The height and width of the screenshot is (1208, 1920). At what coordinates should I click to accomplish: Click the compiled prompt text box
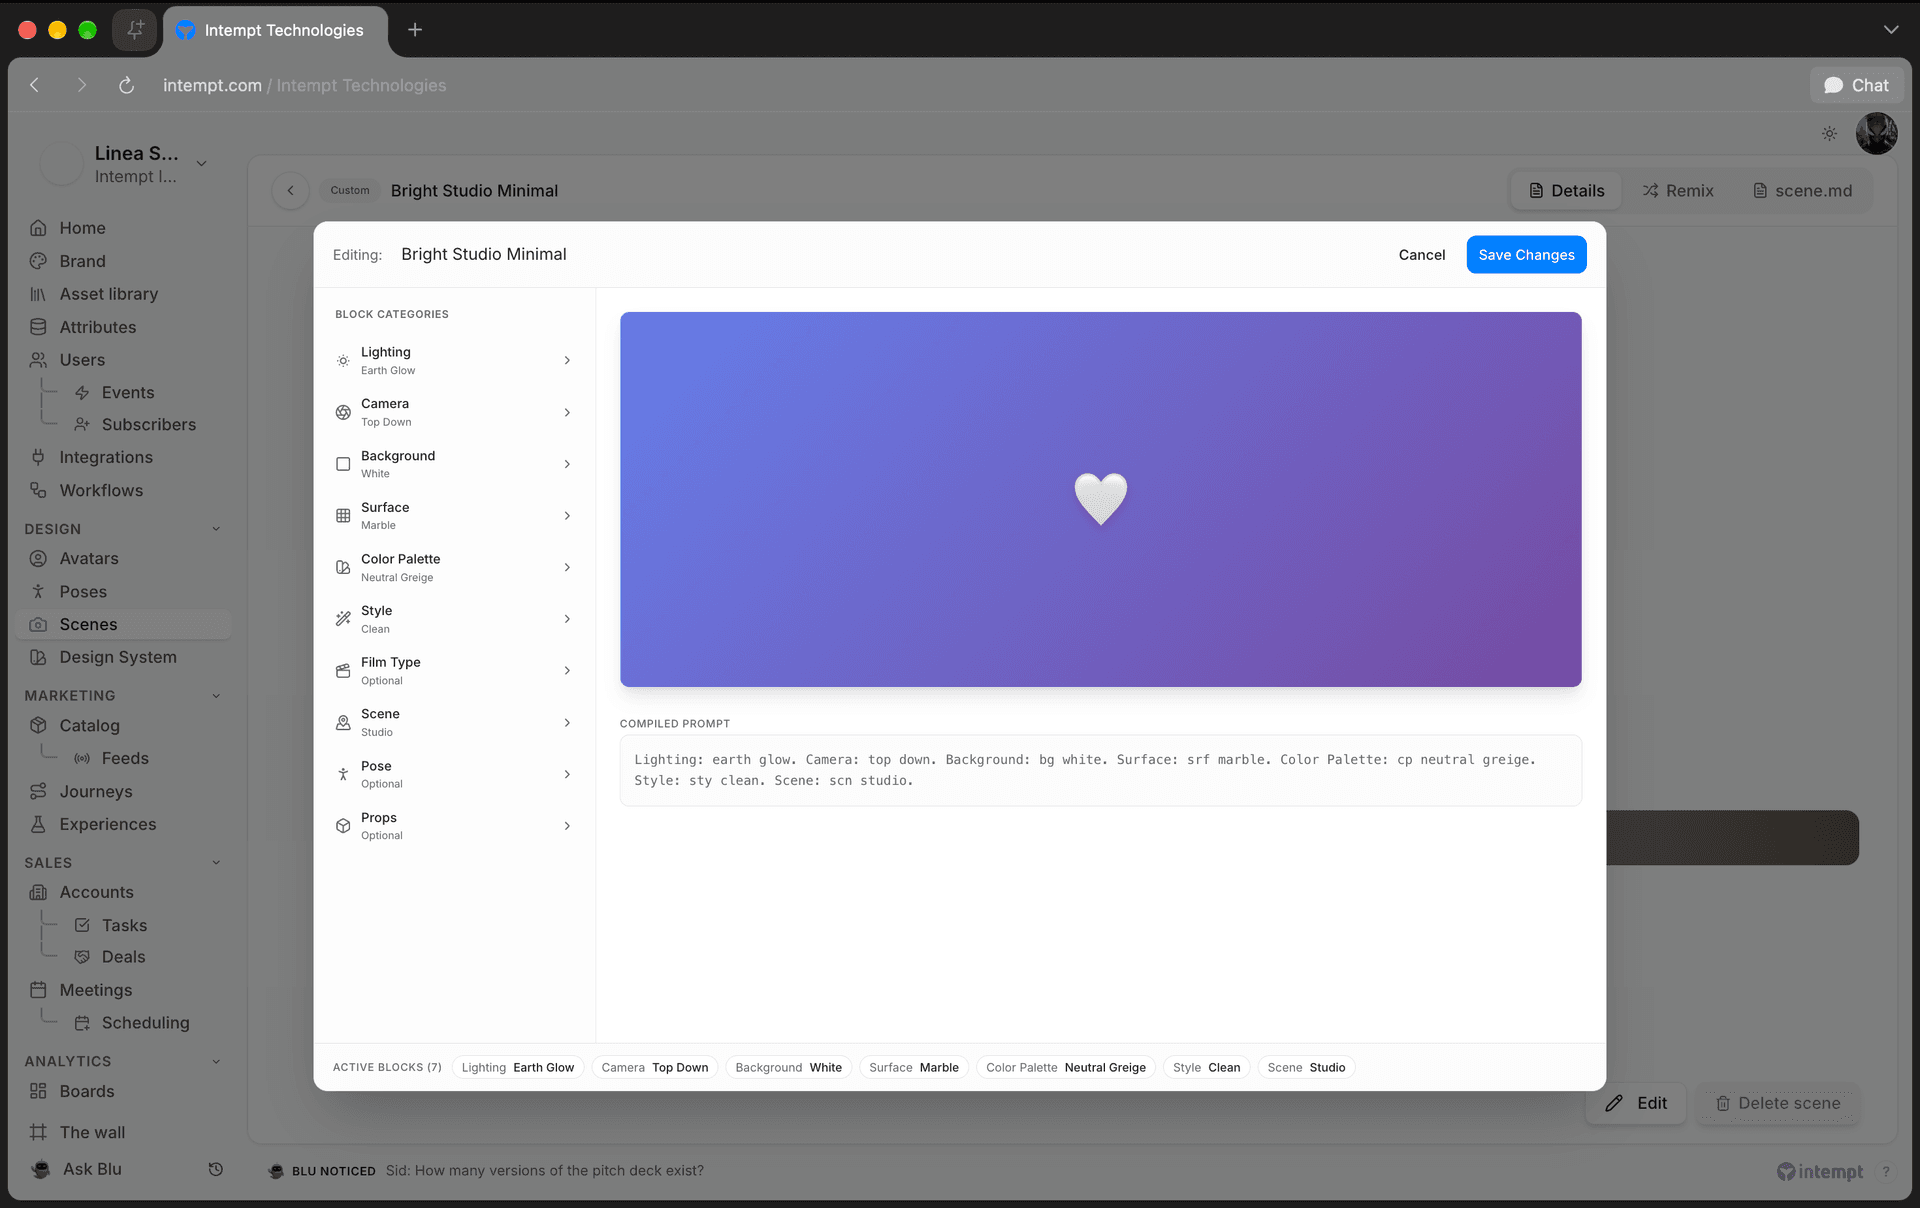pos(1100,770)
